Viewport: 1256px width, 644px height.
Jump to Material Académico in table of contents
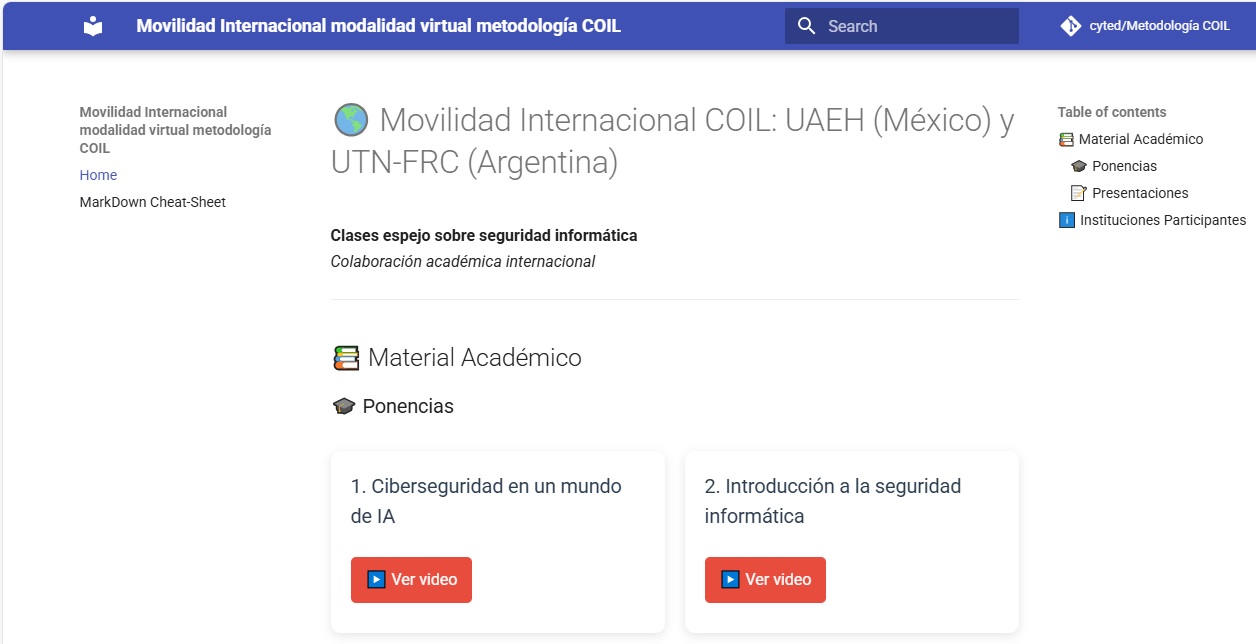(x=1140, y=139)
